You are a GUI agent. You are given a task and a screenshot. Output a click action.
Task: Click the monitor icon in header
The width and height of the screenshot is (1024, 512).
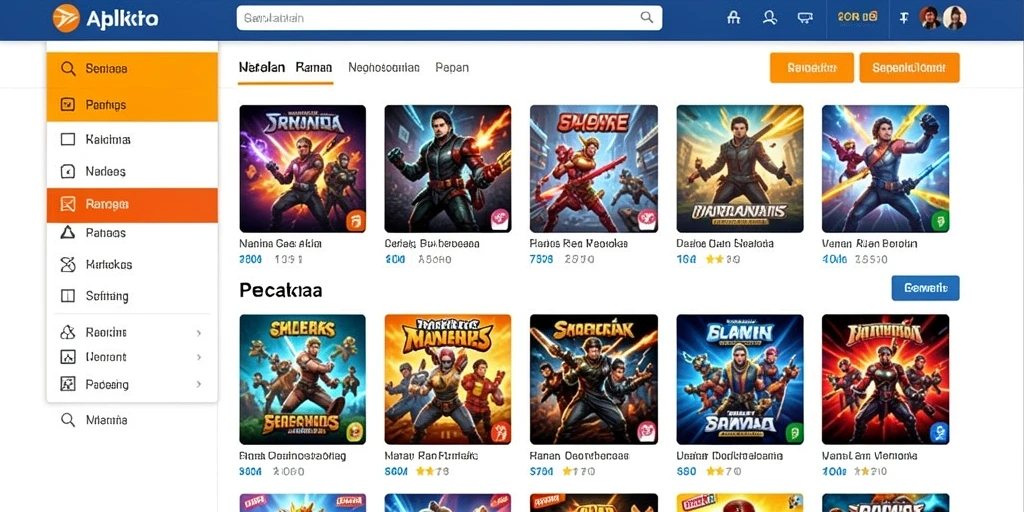pyautogui.click(x=805, y=18)
